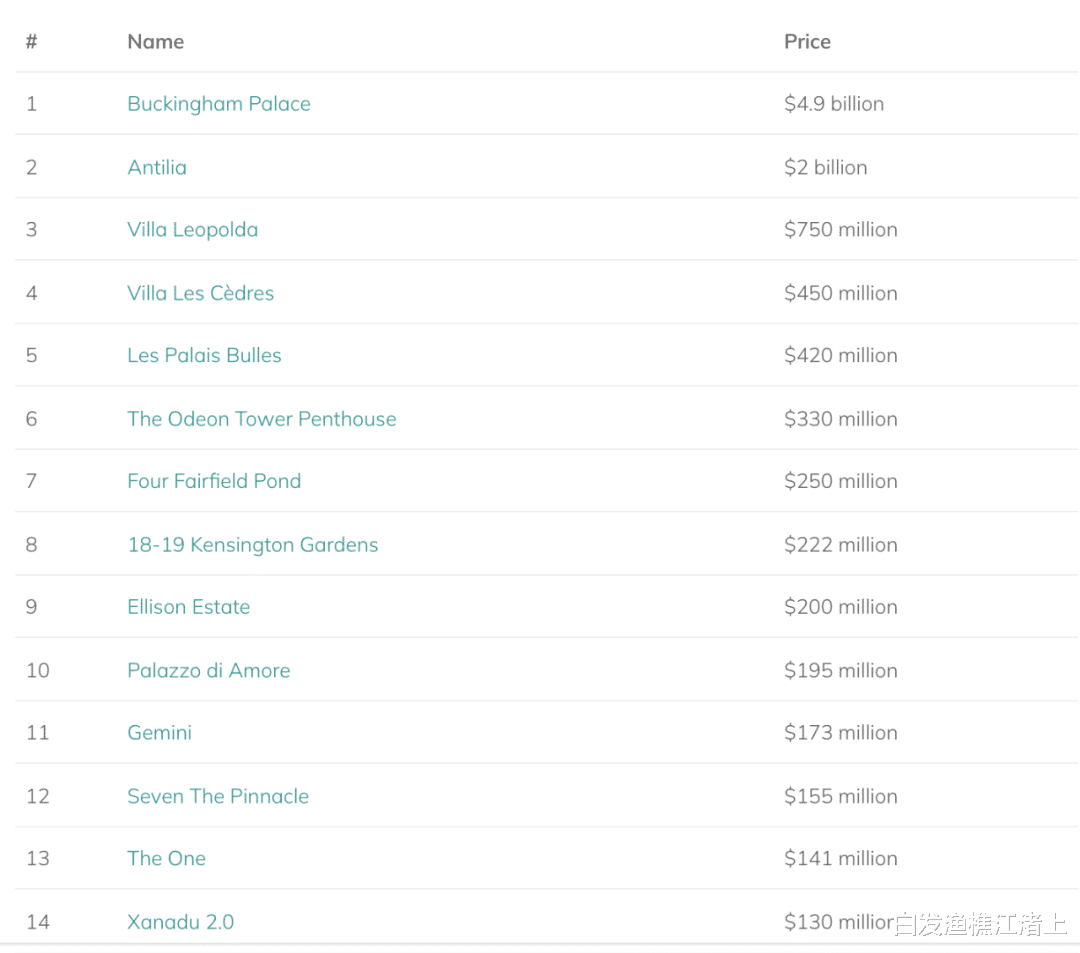The height and width of the screenshot is (953, 1080).
Task: Click the # rank column header
Action: pyautogui.click(x=32, y=41)
